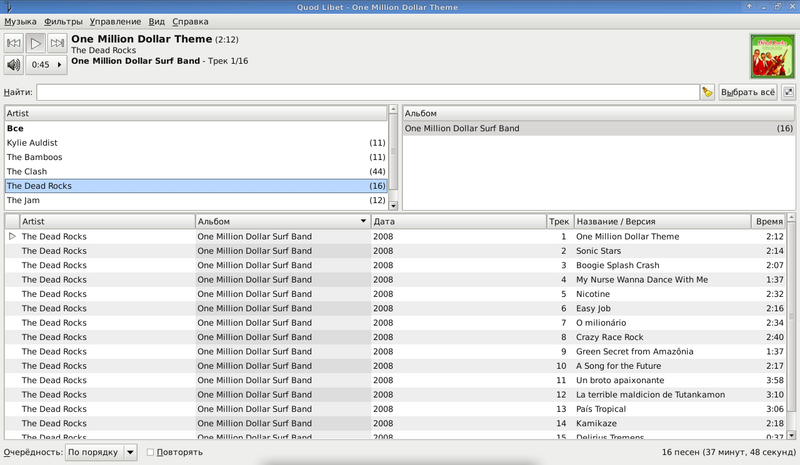This screenshot has height=465, width=800.
Task: Click the artist pane scroll-up arrow
Action: (393, 109)
